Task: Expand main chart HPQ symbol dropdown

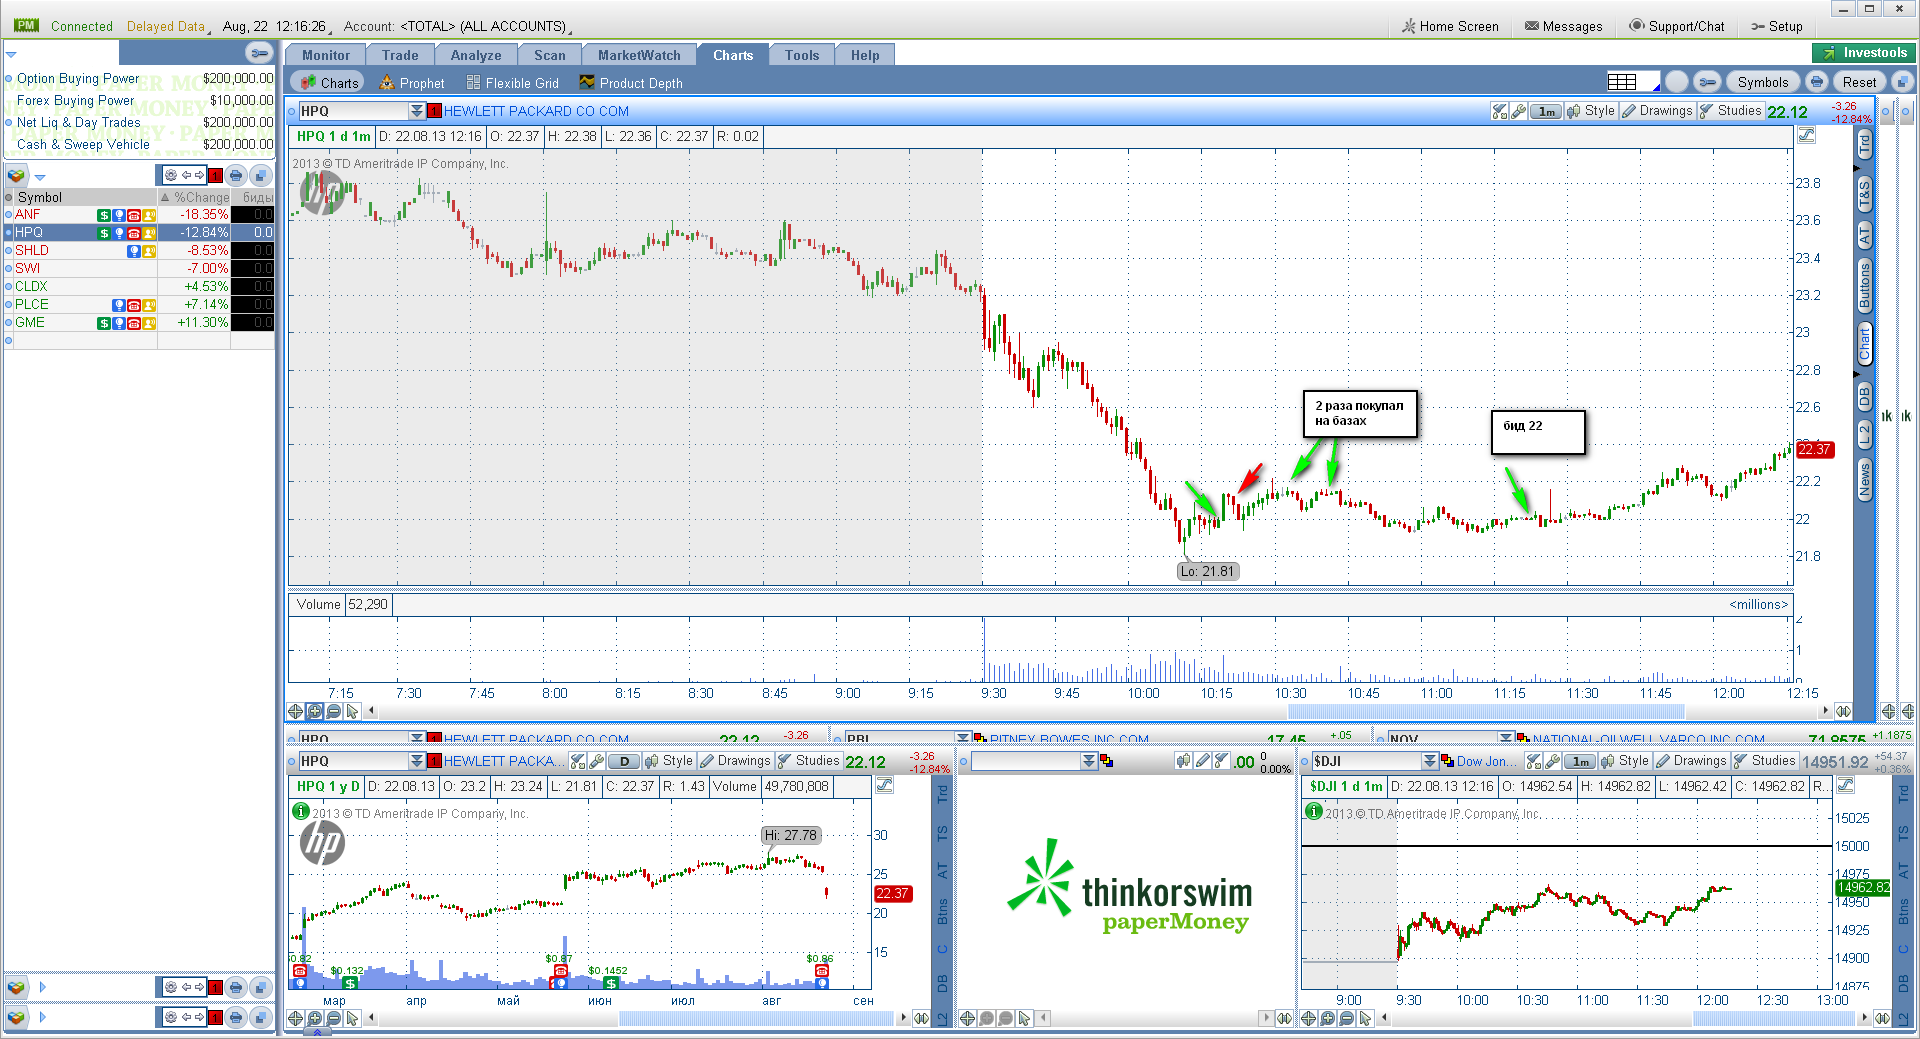Action: tap(417, 111)
